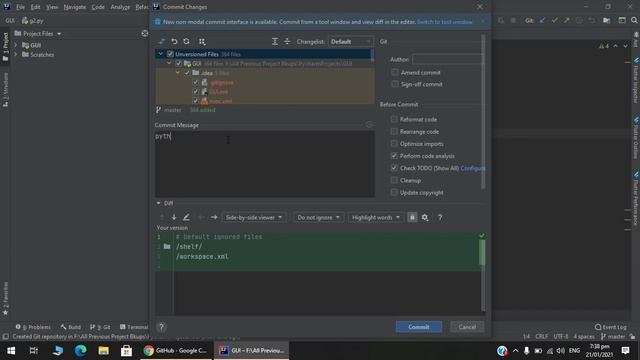Toggle Unversioned Files checkbox
This screenshot has width=640, height=360.
click(170, 54)
